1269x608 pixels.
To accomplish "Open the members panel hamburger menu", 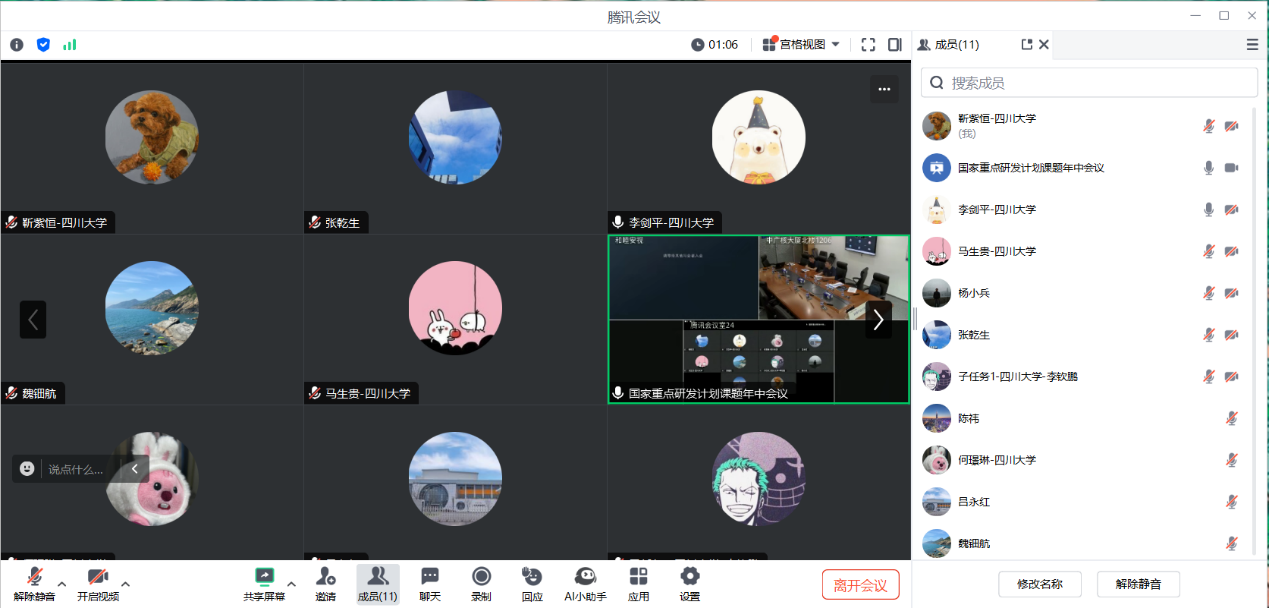I will [1252, 45].
